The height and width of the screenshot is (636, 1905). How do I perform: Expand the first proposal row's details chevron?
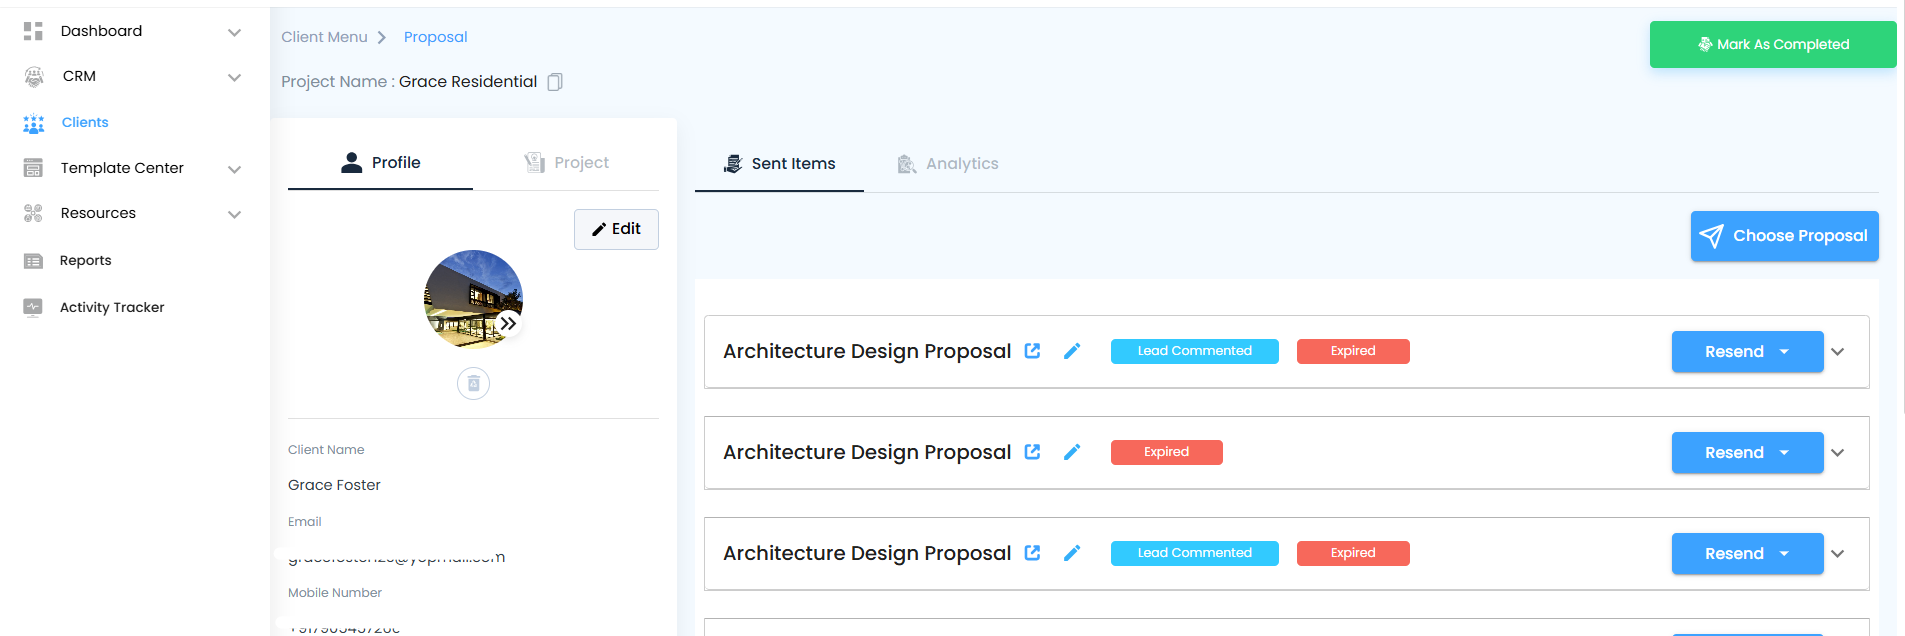click(1837, 352)
